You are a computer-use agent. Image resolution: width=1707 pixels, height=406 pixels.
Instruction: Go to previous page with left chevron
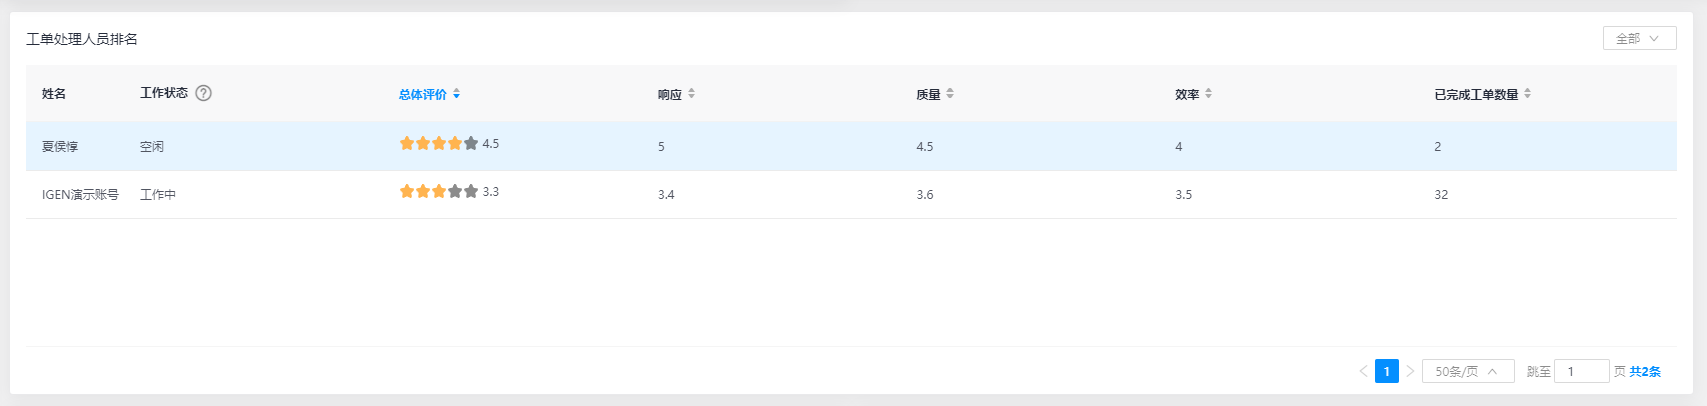click(x=1363, y=371)
